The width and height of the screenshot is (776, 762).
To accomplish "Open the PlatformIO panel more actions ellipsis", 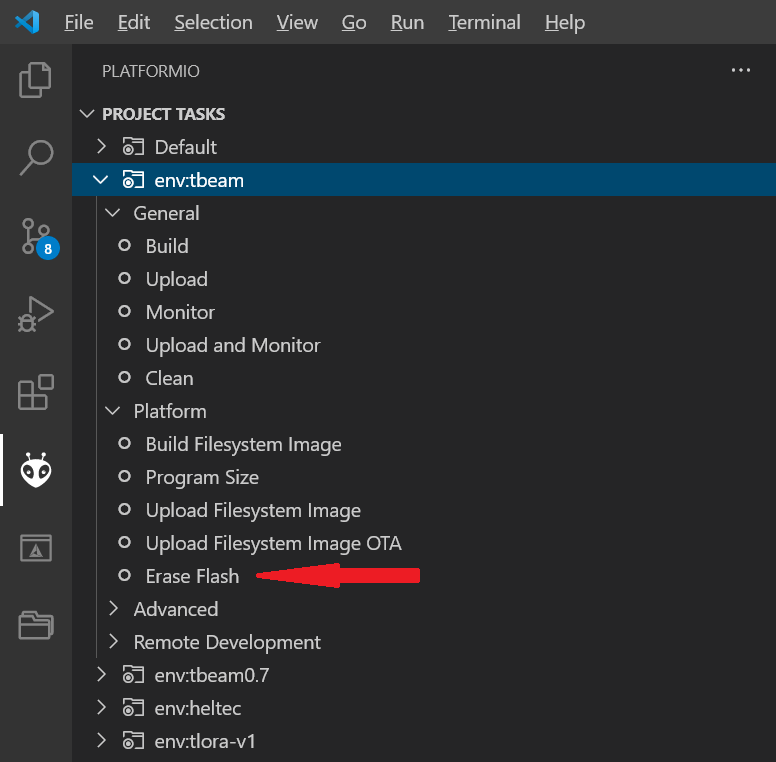I will coord(740,71).
